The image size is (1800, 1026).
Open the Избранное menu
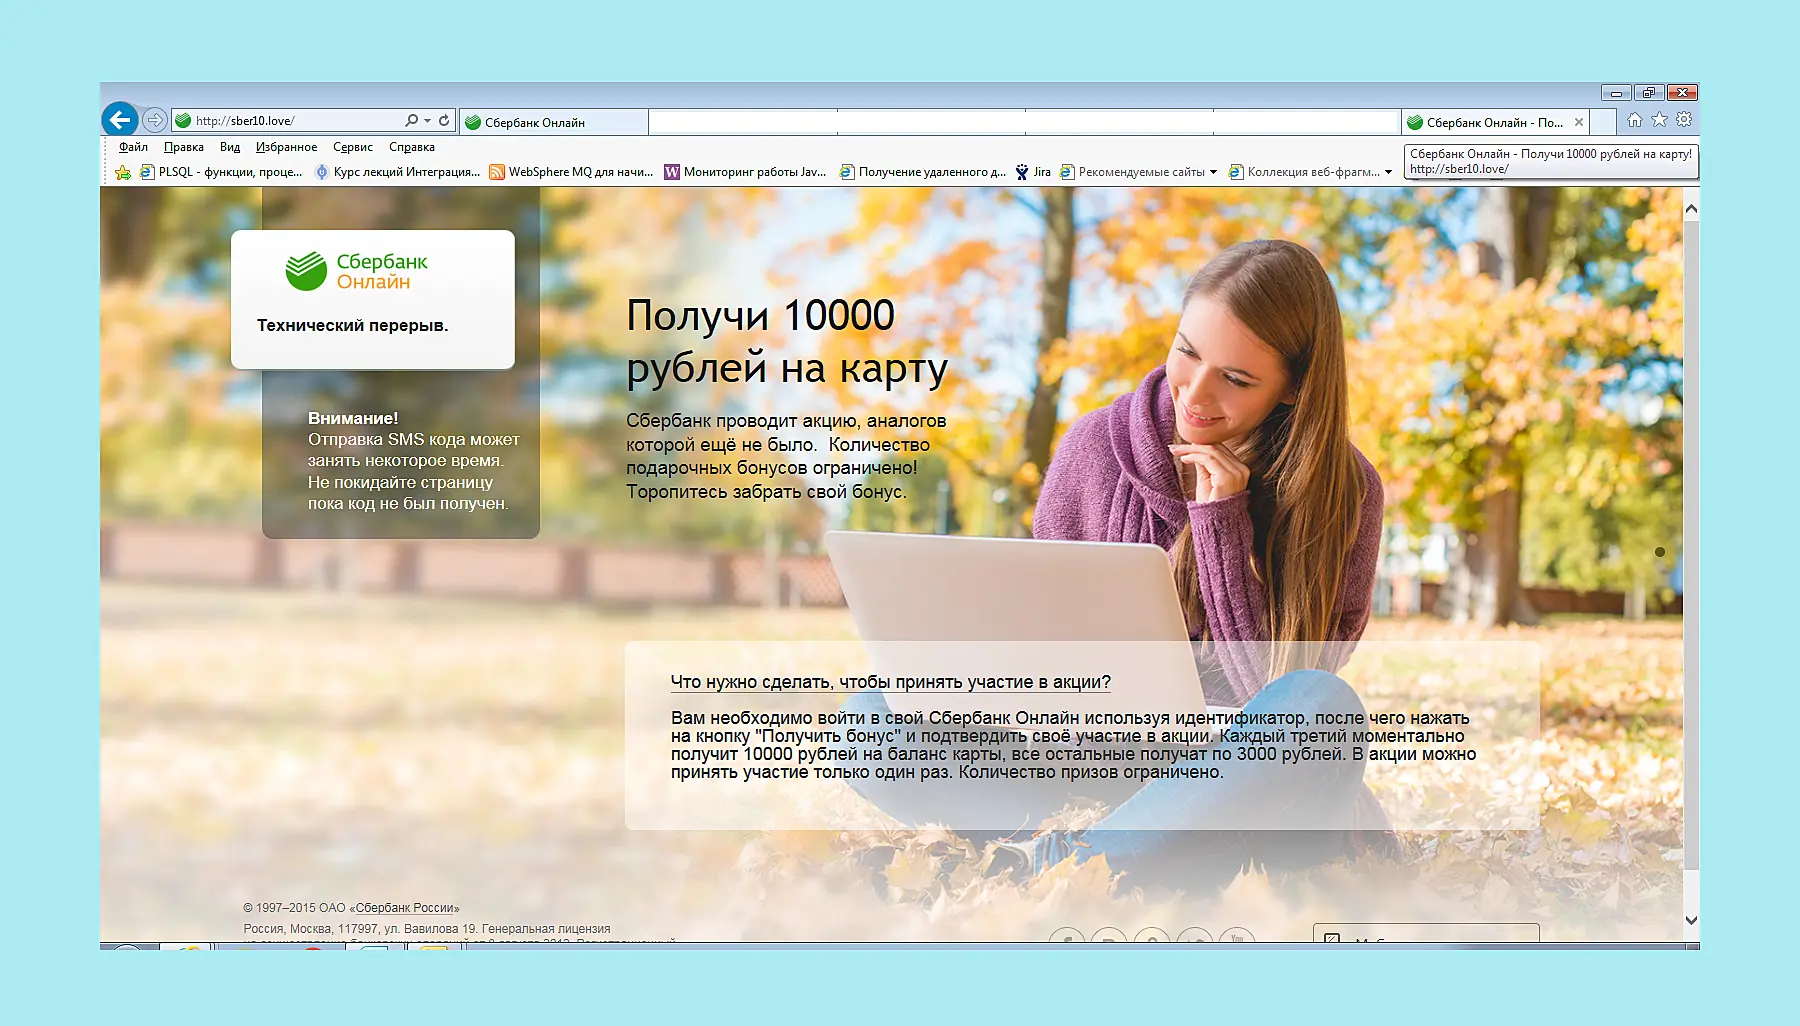tap(286, 147)
